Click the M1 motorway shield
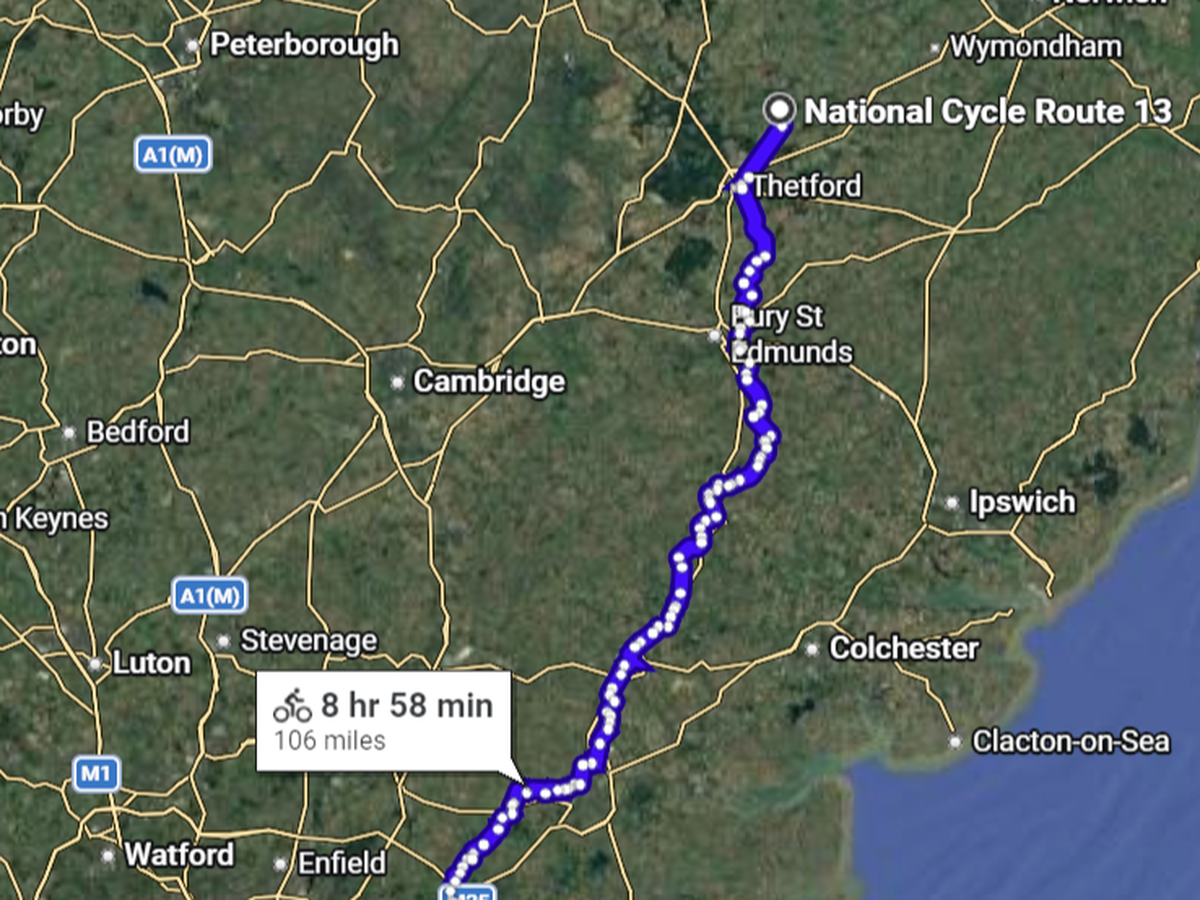The width and height of the screenshot is (1200, 900). (x=96, y=773)
